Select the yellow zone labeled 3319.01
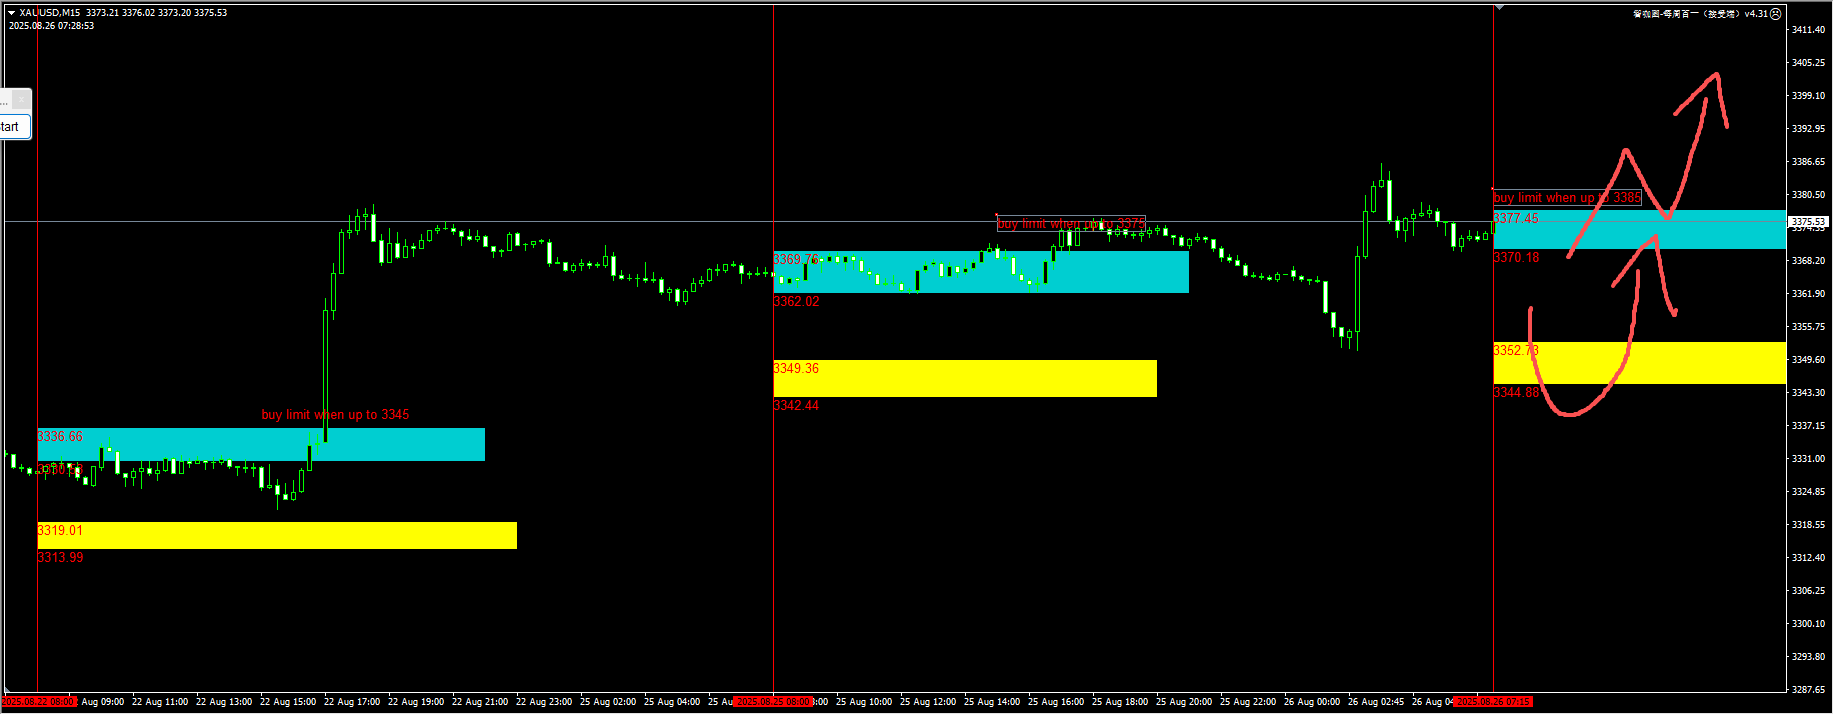 point(276,536)
